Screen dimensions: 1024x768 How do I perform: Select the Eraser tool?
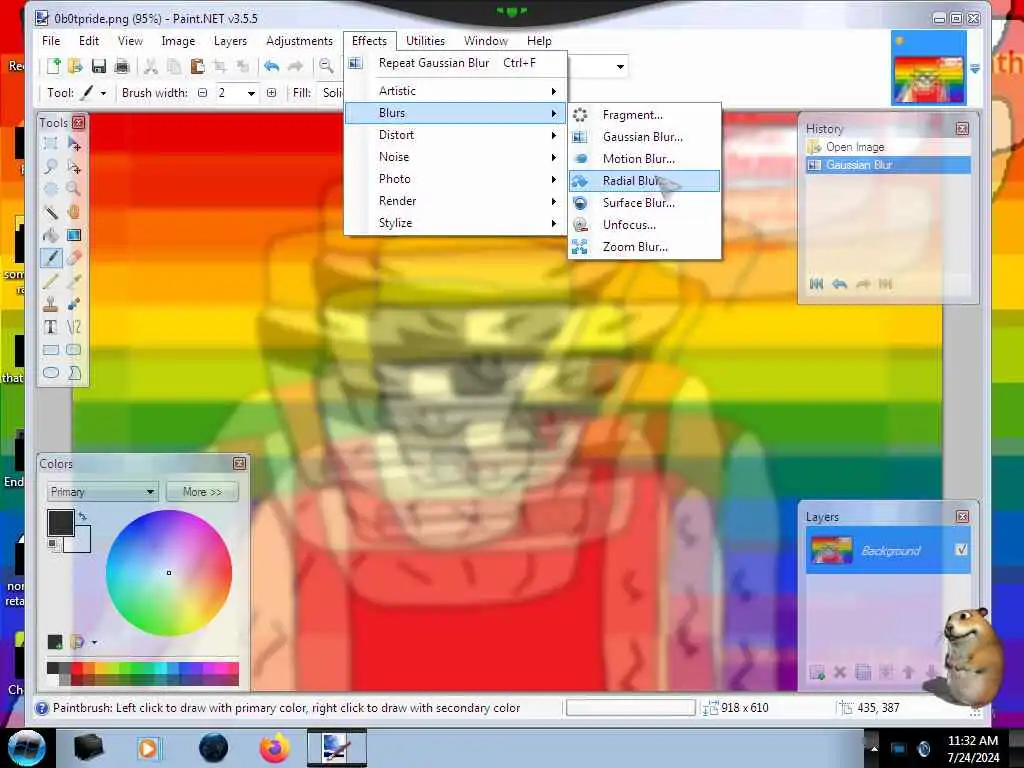(74, 258)
